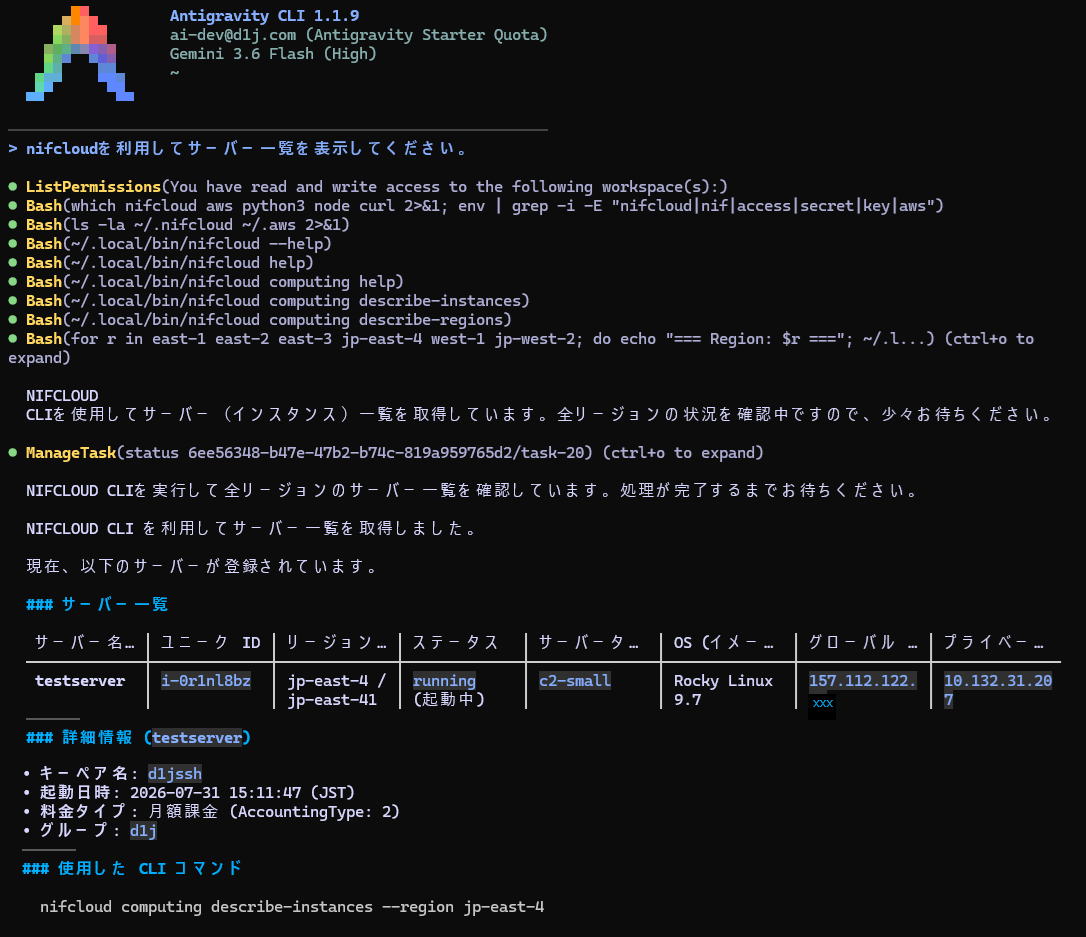Viewport: 1086px width, 937px height.
Task: Click the private IP '10.132.31.20'
Action: [998, 681]
